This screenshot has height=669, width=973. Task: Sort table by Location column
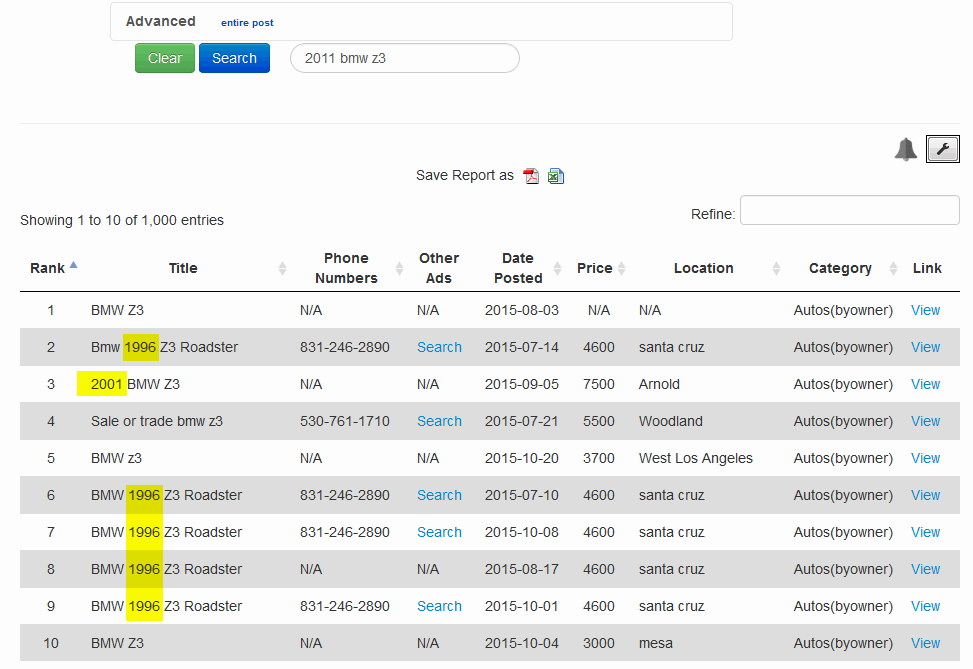tap(704, 268)
